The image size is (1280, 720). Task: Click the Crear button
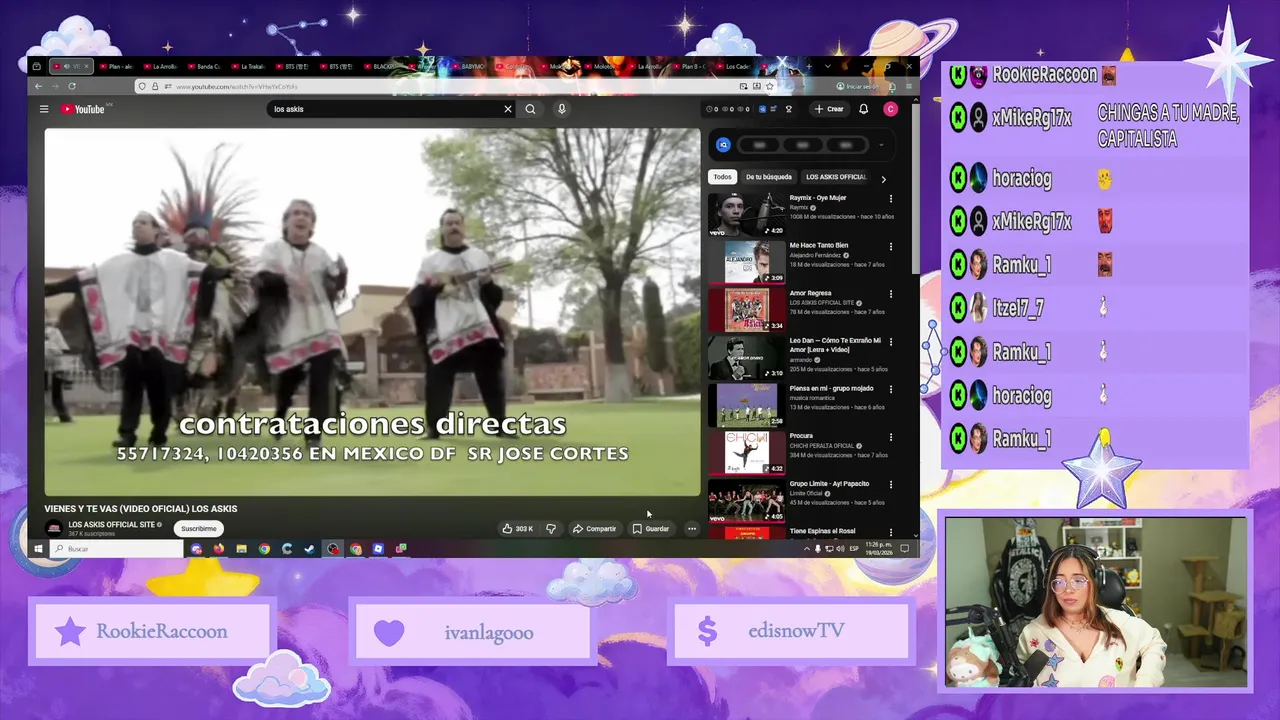pyautogui.click(x=829, y=109)
